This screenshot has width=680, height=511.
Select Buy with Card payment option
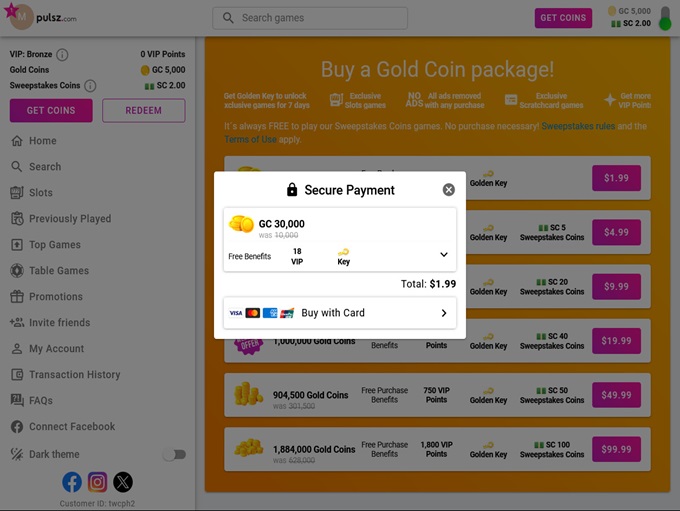339,313
